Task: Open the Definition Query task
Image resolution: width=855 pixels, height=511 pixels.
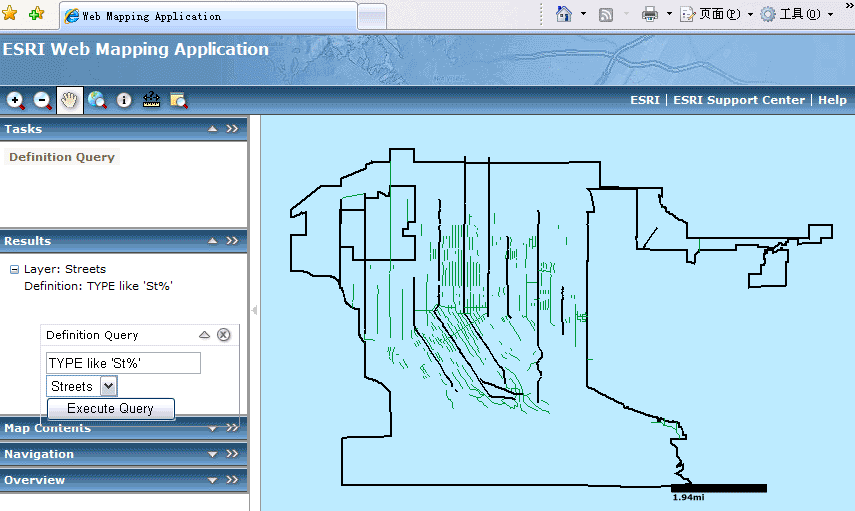Action: click(x=62, y=157)
